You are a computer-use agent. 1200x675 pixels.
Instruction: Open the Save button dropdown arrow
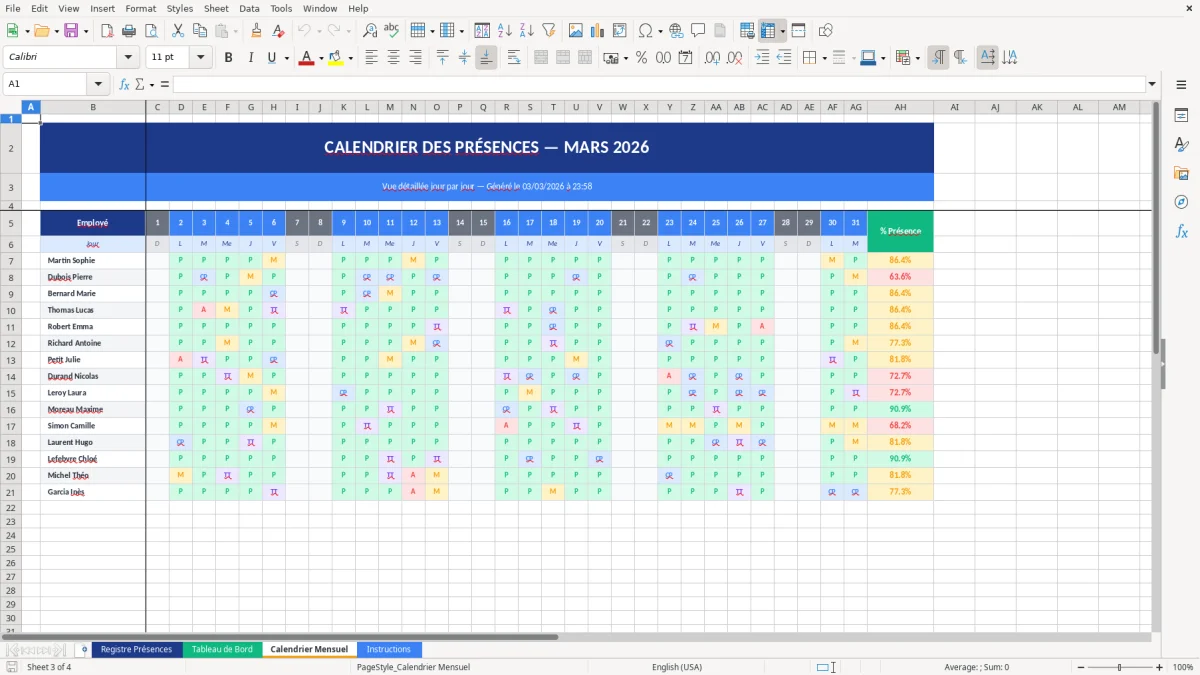click(86, 31)
